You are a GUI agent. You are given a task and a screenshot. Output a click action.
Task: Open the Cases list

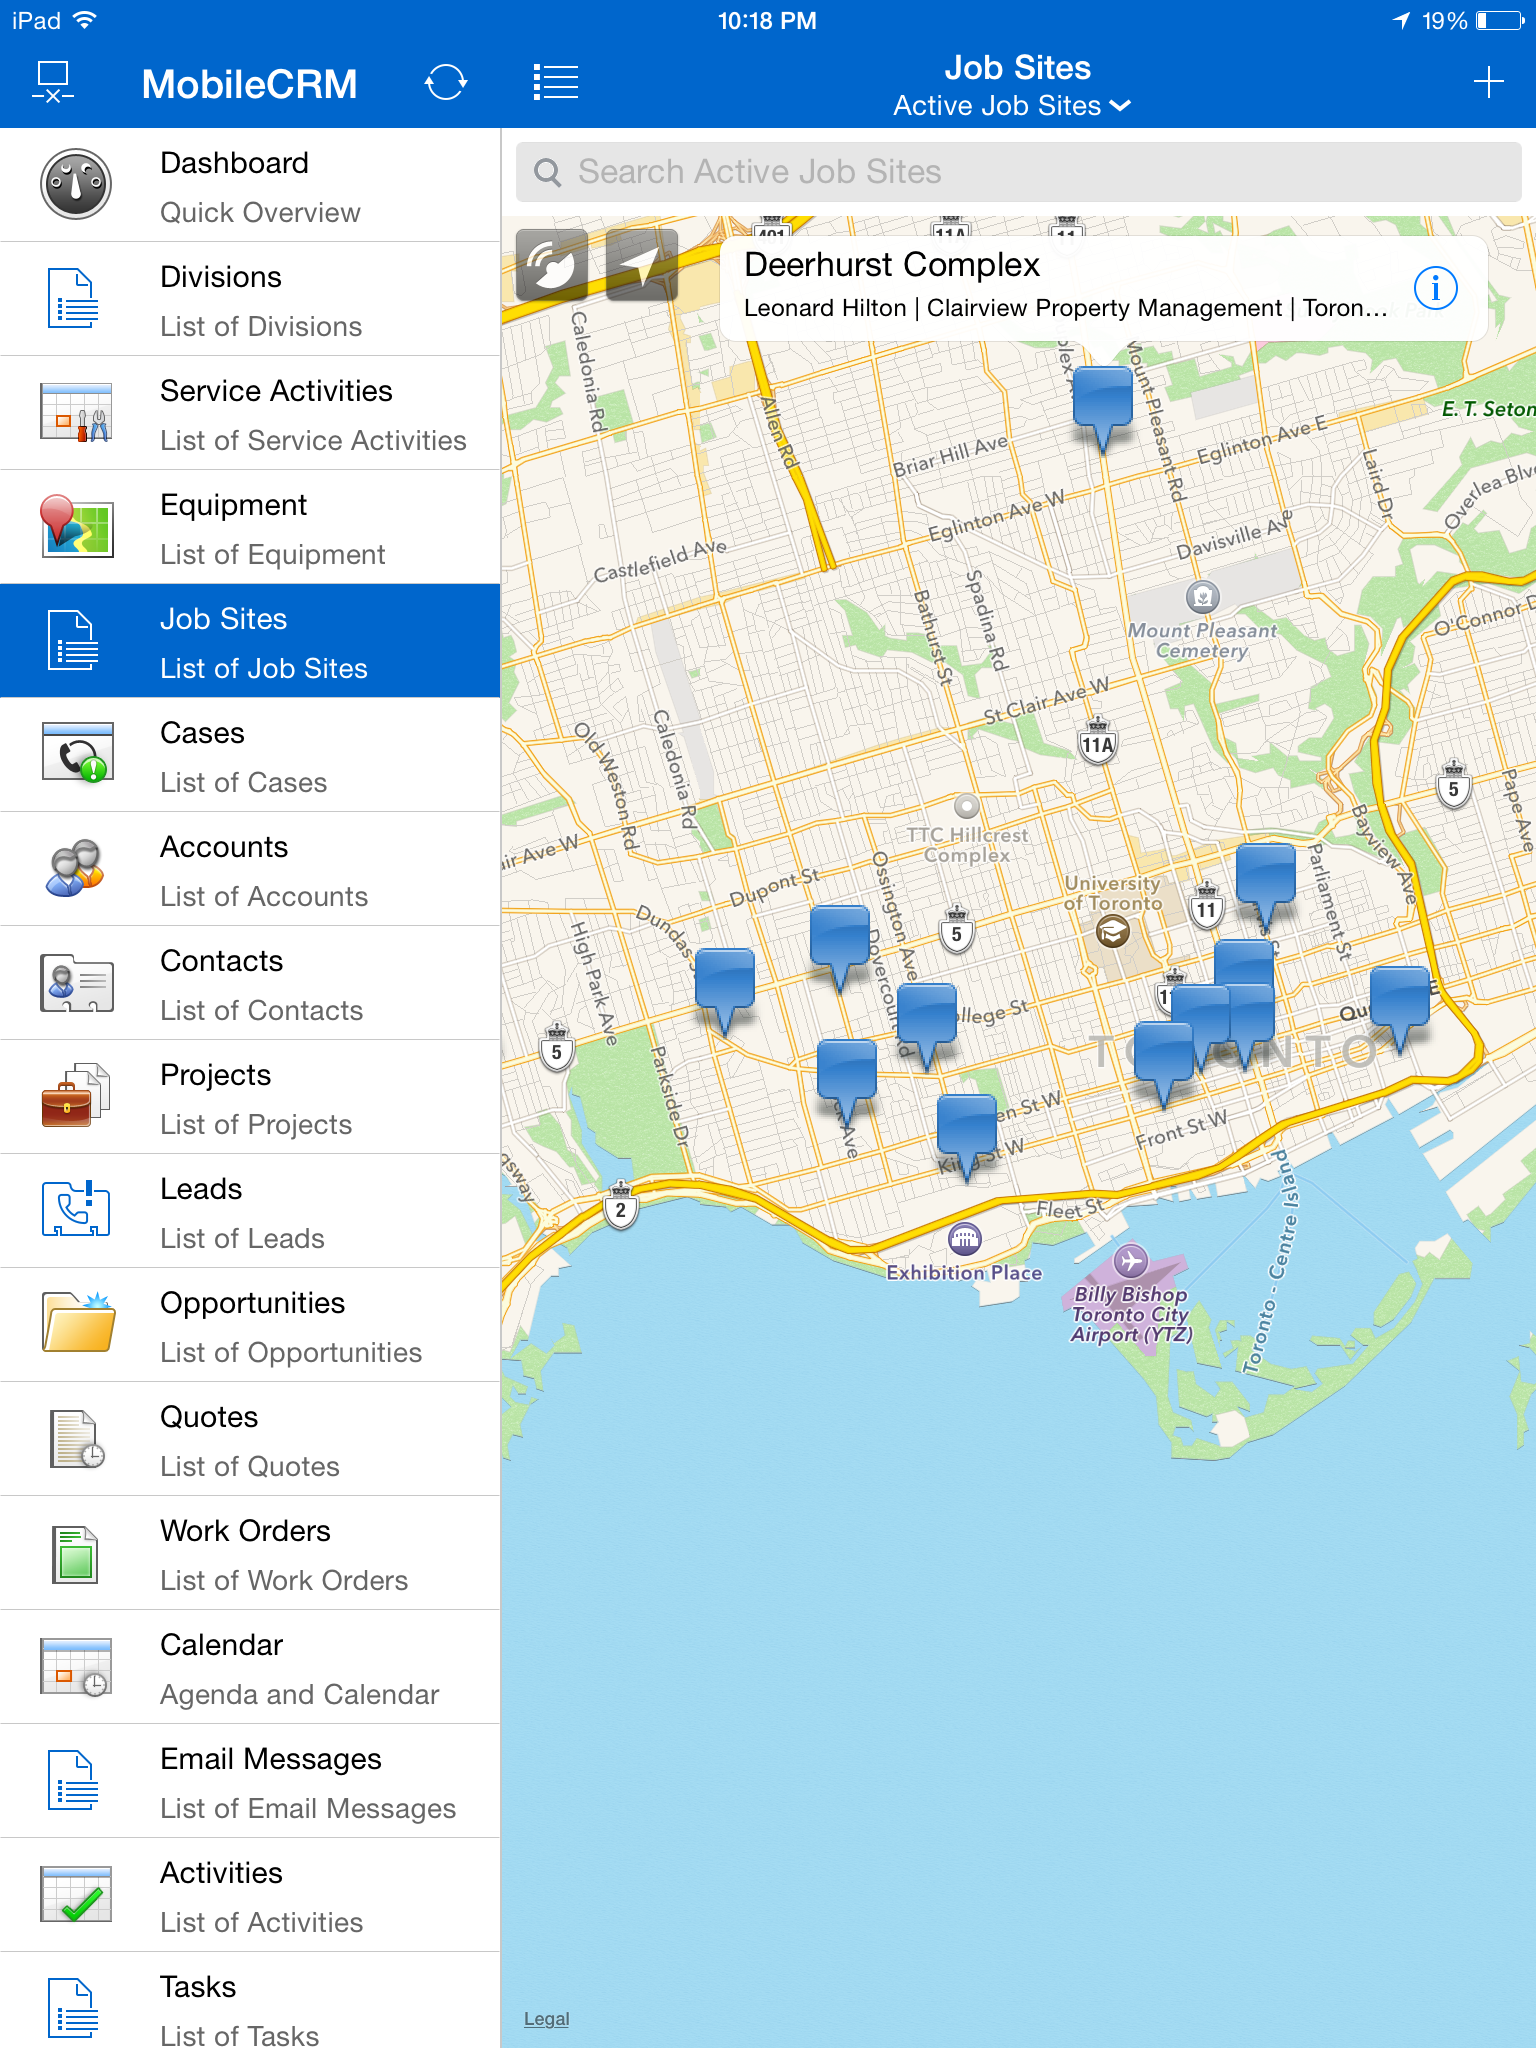click(250, 755)
